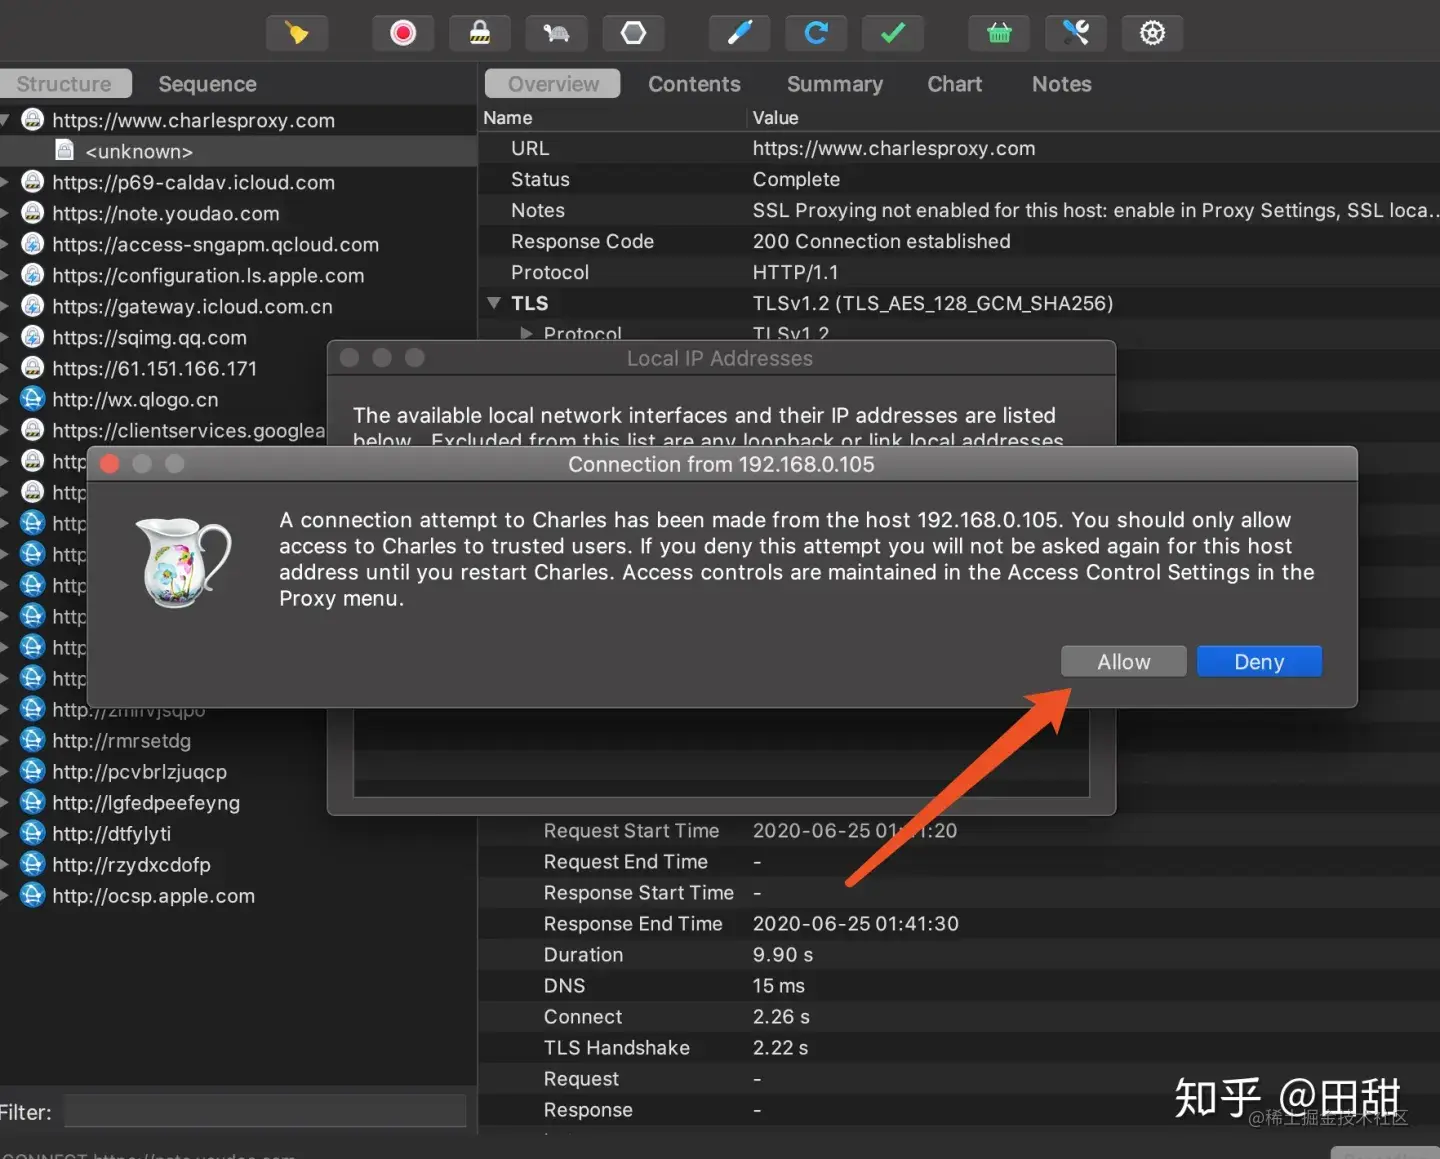Toggle breakpoints hexagon icon
Image resolution: width=1440 pixels, height=1159 pixels.
coord(633,33)
